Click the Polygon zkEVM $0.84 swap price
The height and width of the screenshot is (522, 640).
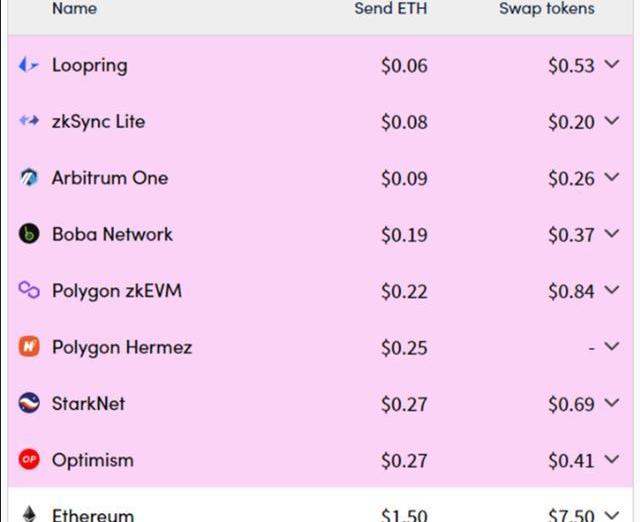click(x=570, y=291)
